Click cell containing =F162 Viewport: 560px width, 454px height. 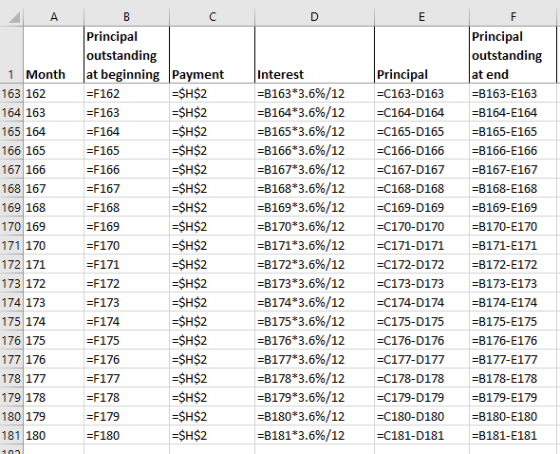[x=126, y=94]
